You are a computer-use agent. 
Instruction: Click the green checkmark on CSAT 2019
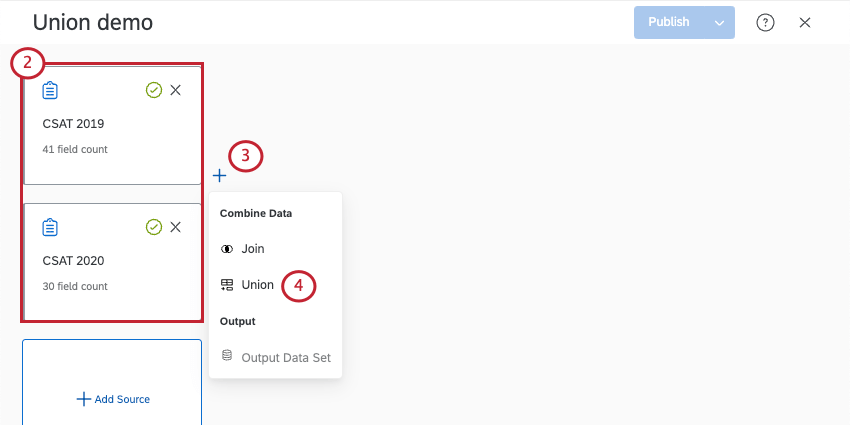pos(153,90)
